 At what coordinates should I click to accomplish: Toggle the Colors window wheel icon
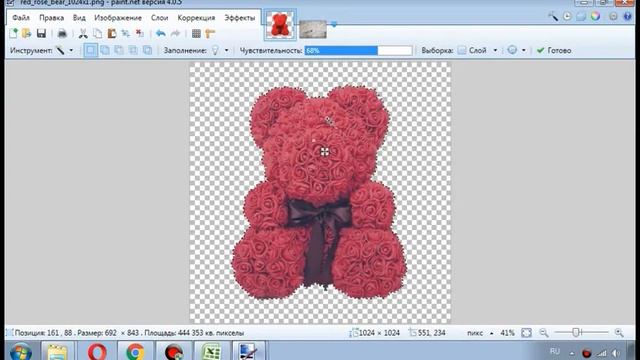(x=596, y=16)
